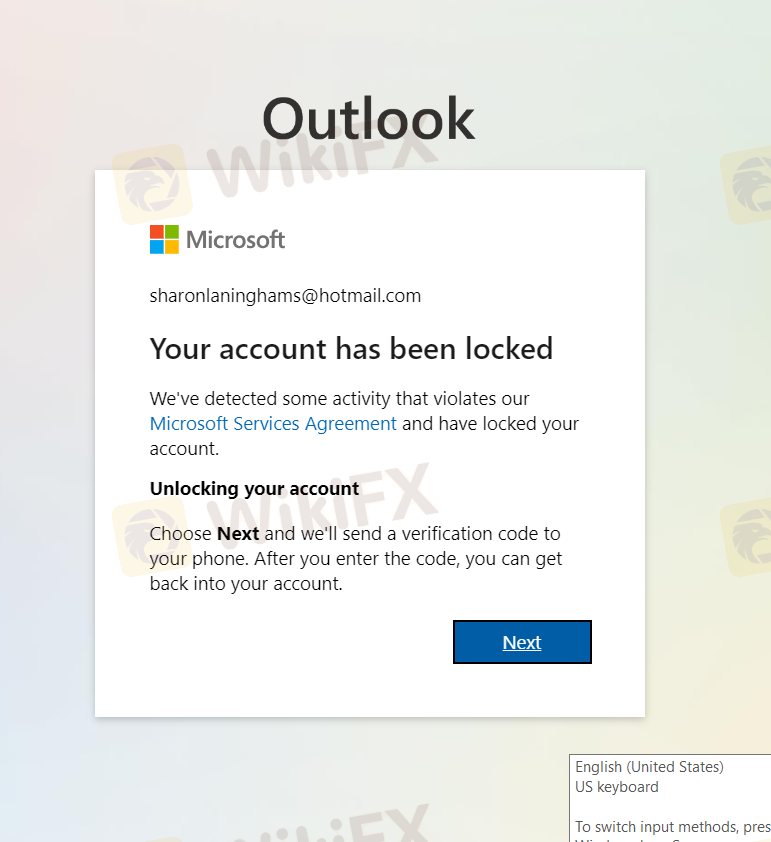Screen dimensions: 771x842
Task: Click "English (United States)" in input tooltip
Action: 649,767
